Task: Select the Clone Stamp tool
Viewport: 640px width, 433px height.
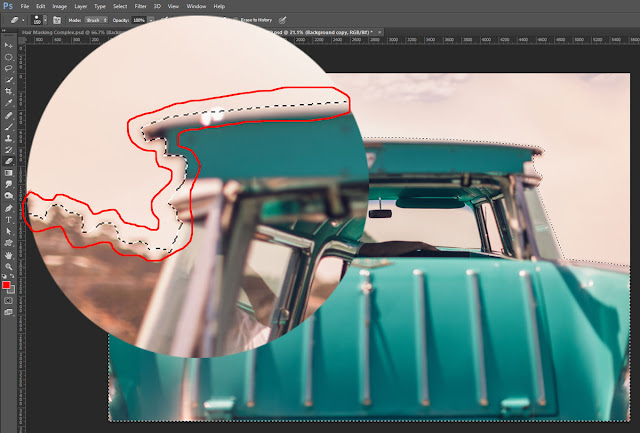Action: (9, 138)
